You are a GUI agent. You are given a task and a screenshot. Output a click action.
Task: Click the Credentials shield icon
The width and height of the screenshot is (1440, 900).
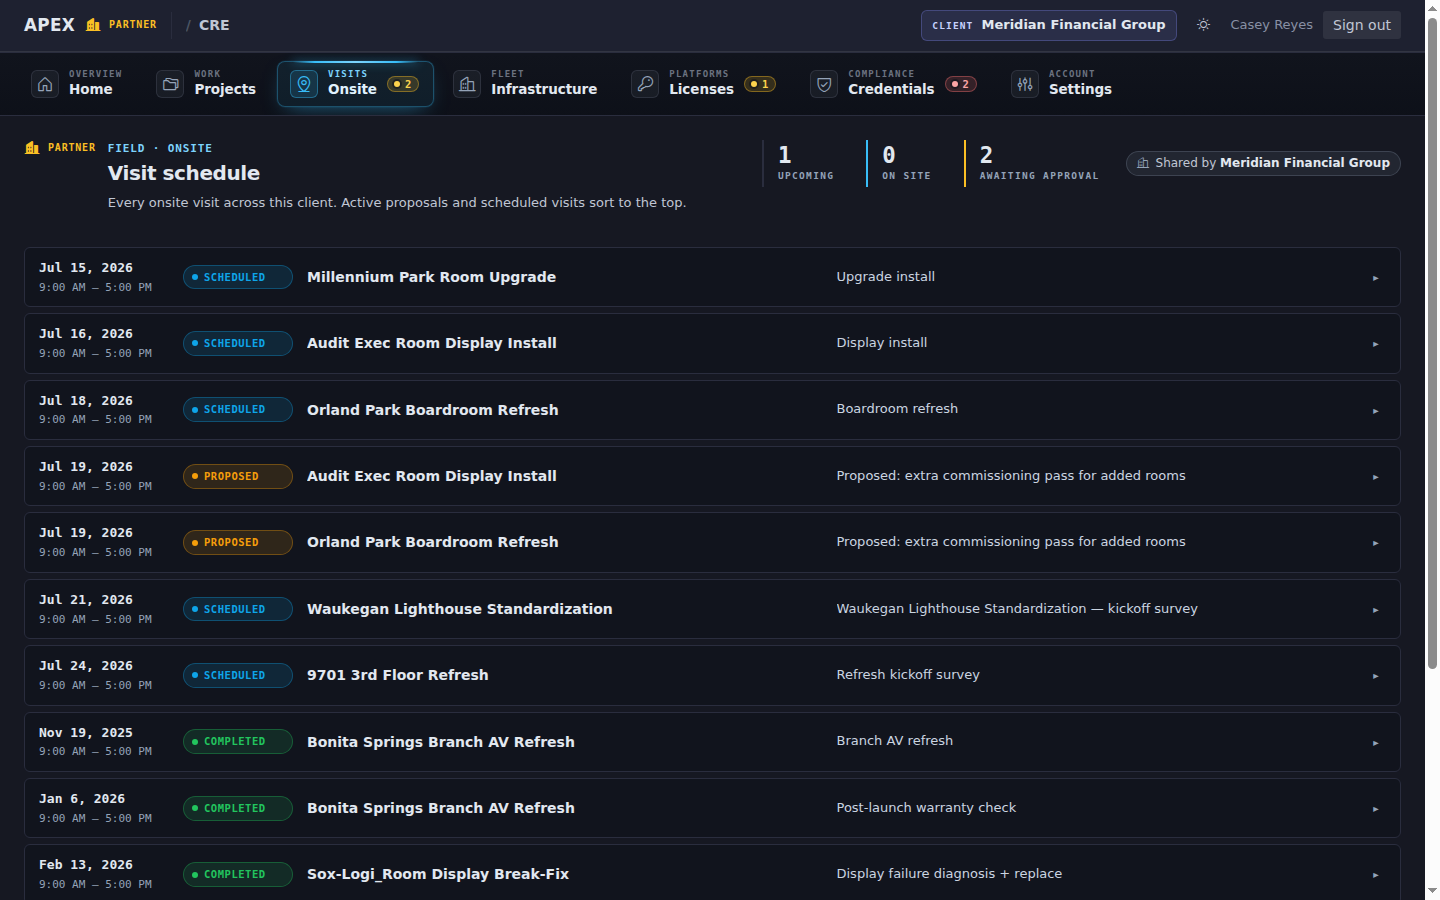pos(824,84)
